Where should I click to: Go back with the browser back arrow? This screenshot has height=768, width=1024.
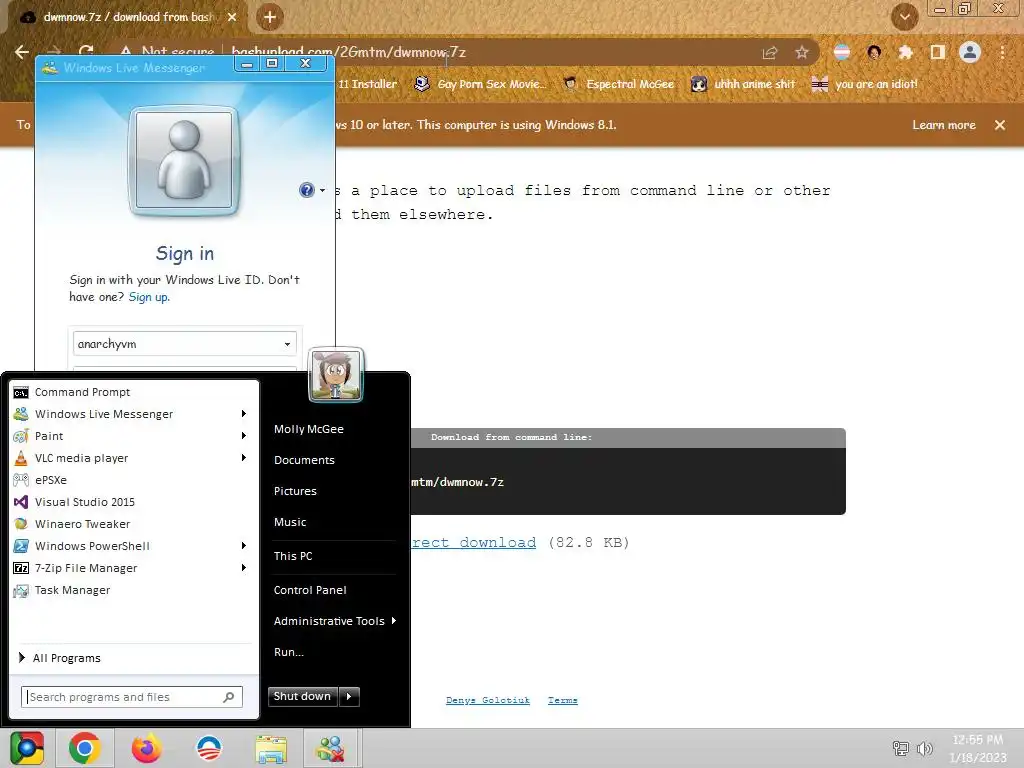coord(22,52)
